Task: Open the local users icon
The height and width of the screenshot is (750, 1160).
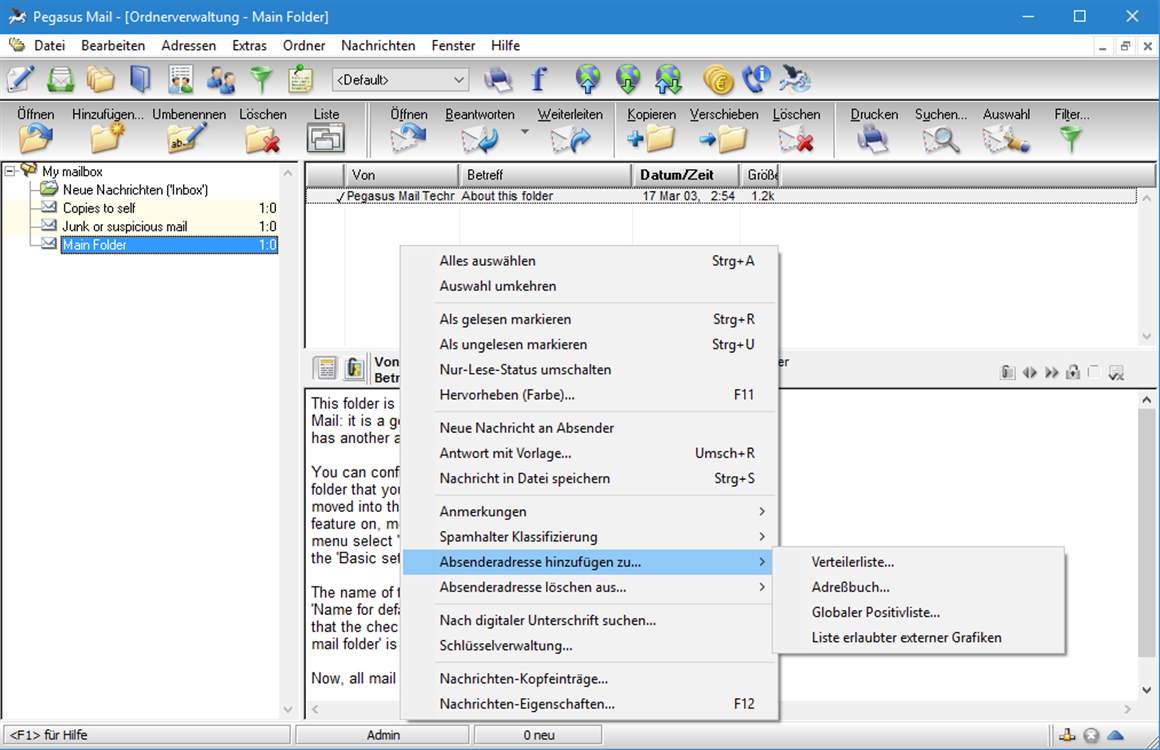Action: point(220,79)
